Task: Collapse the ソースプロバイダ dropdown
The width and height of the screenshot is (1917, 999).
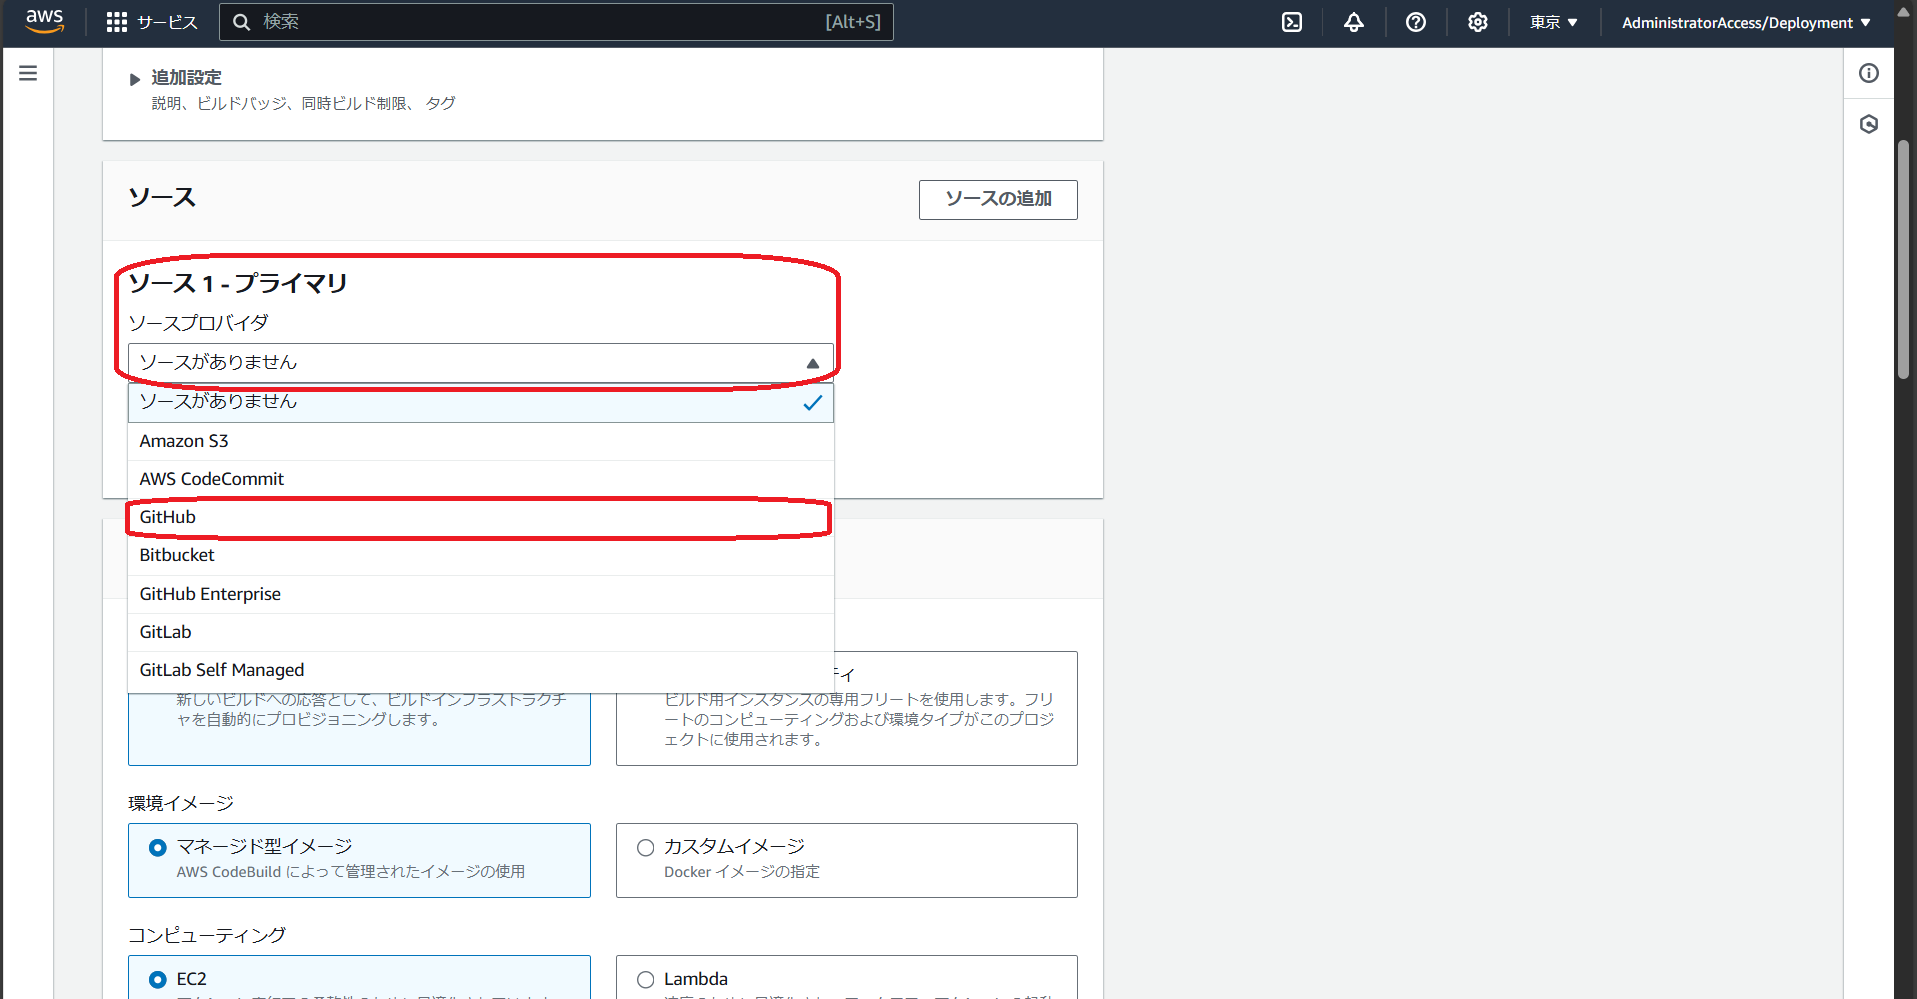Action: pyautogui.click(x=481, y=362)
